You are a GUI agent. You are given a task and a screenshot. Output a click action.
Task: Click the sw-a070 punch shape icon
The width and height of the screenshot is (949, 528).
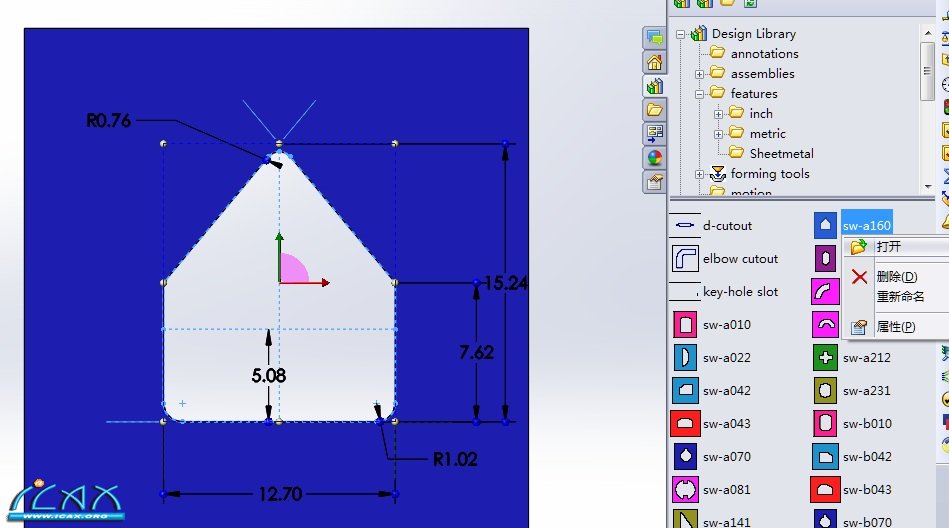pos(685,457)
